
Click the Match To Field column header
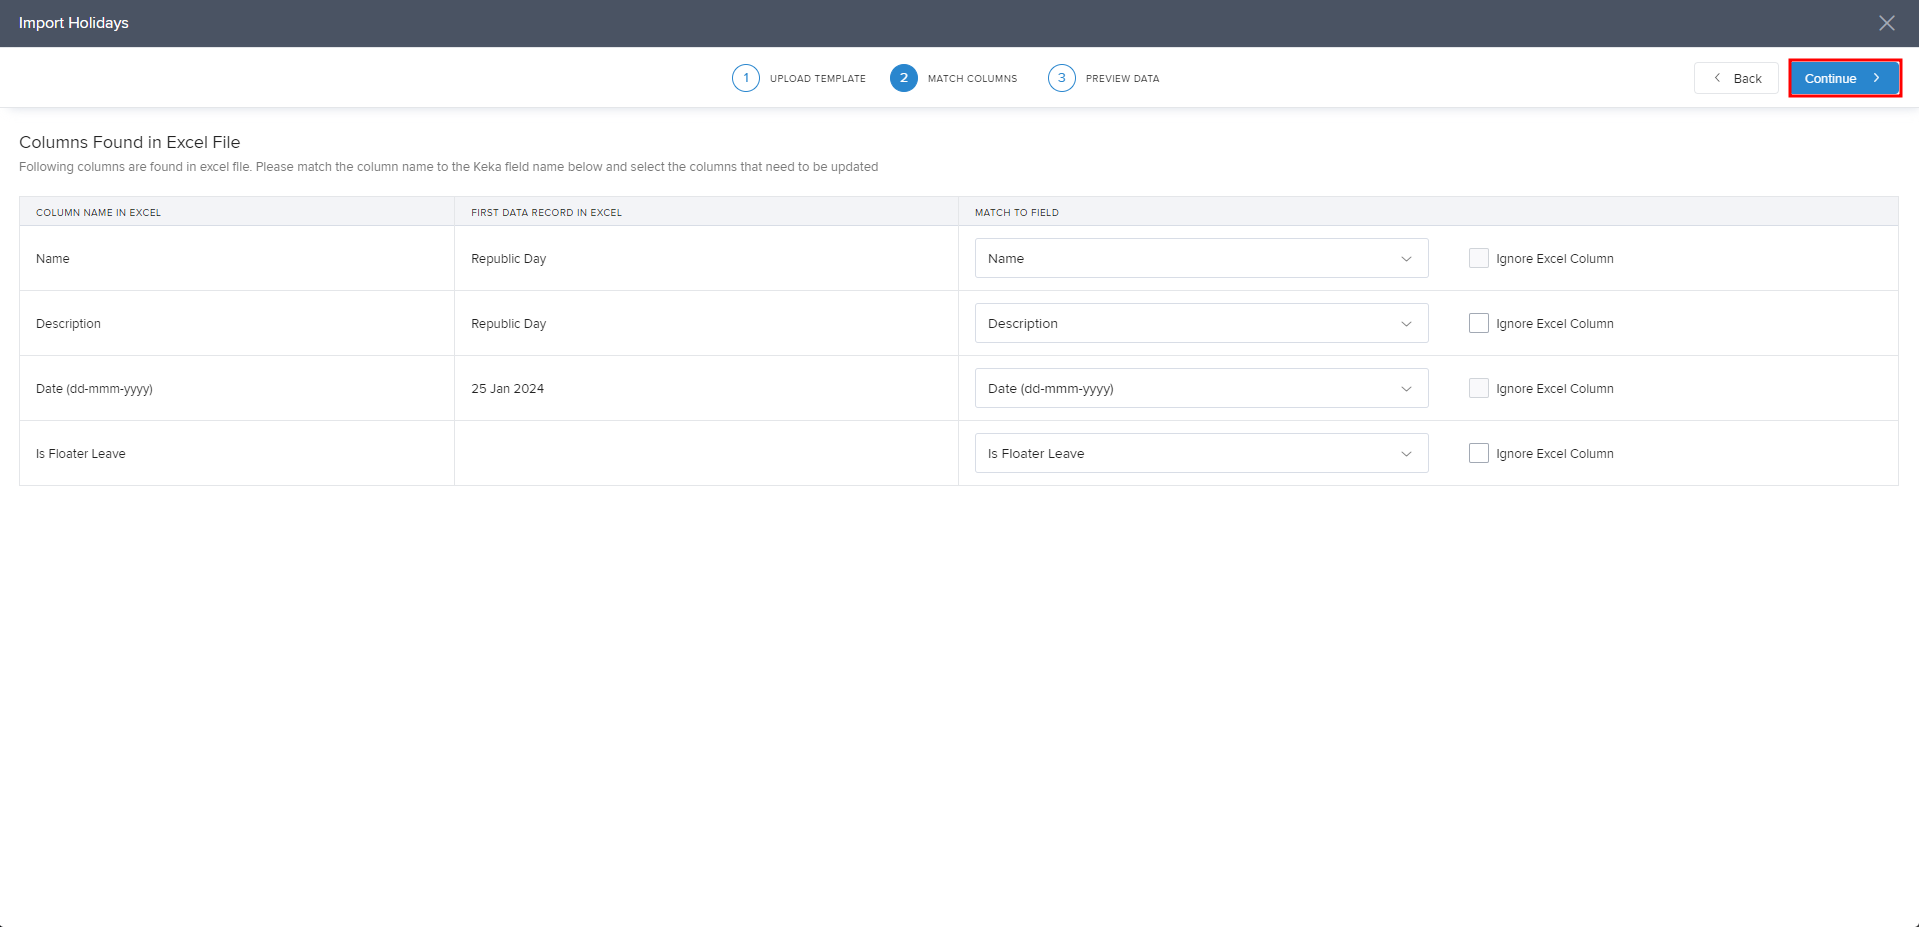(1016, 212)
